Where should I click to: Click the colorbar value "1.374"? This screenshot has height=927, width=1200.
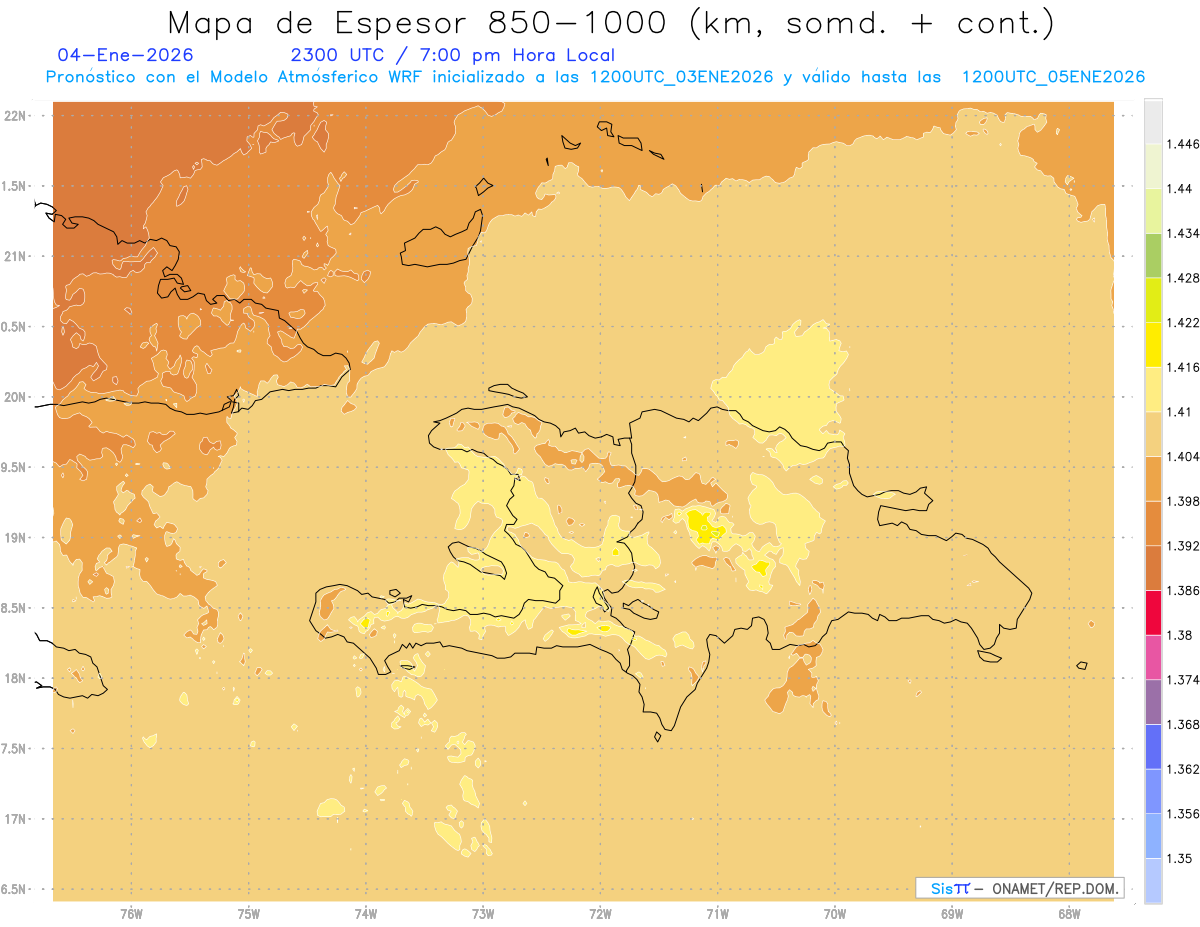tap(1183, 680)
